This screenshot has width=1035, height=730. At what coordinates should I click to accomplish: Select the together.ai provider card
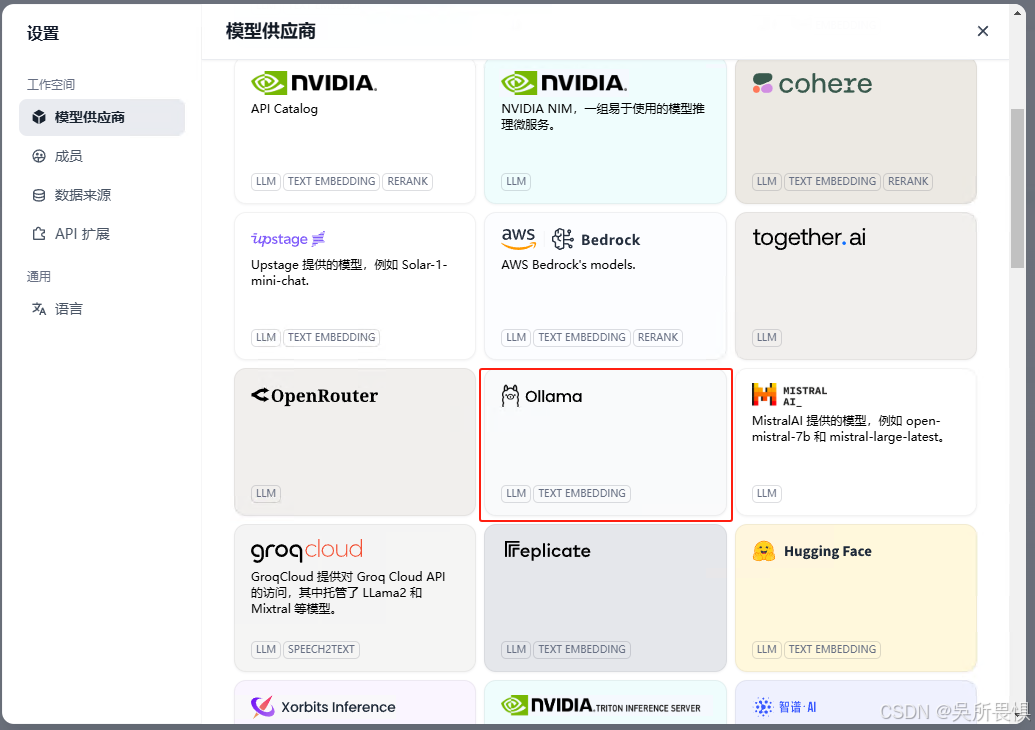(x=855, y=285)
